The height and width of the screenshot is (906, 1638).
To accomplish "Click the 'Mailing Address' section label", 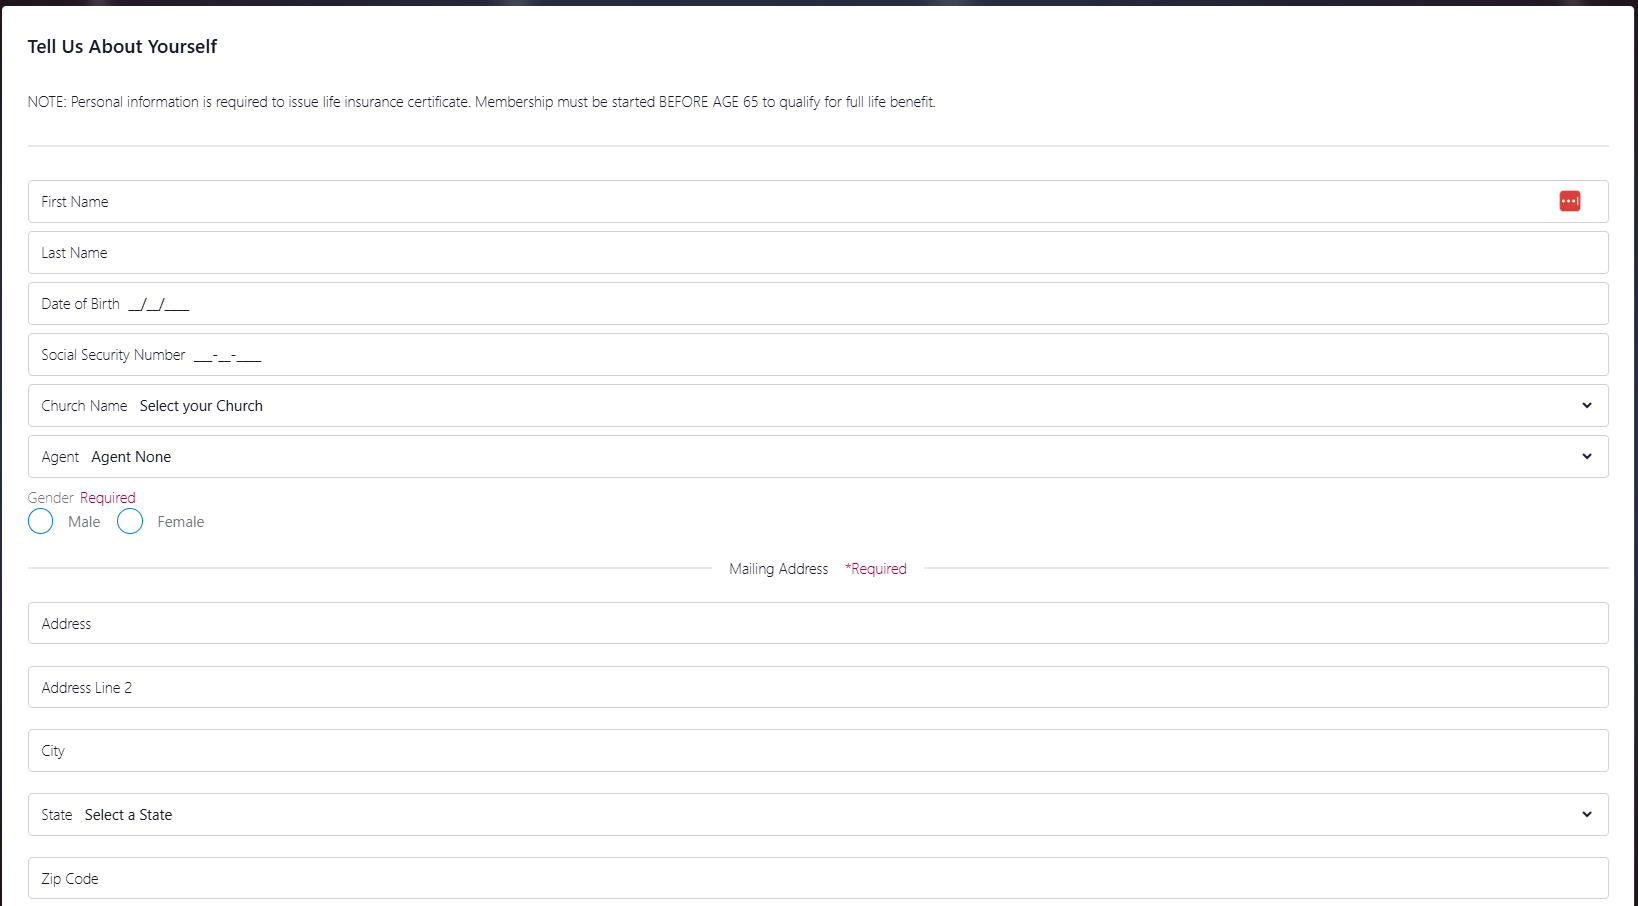I will (x=778, y=569).
